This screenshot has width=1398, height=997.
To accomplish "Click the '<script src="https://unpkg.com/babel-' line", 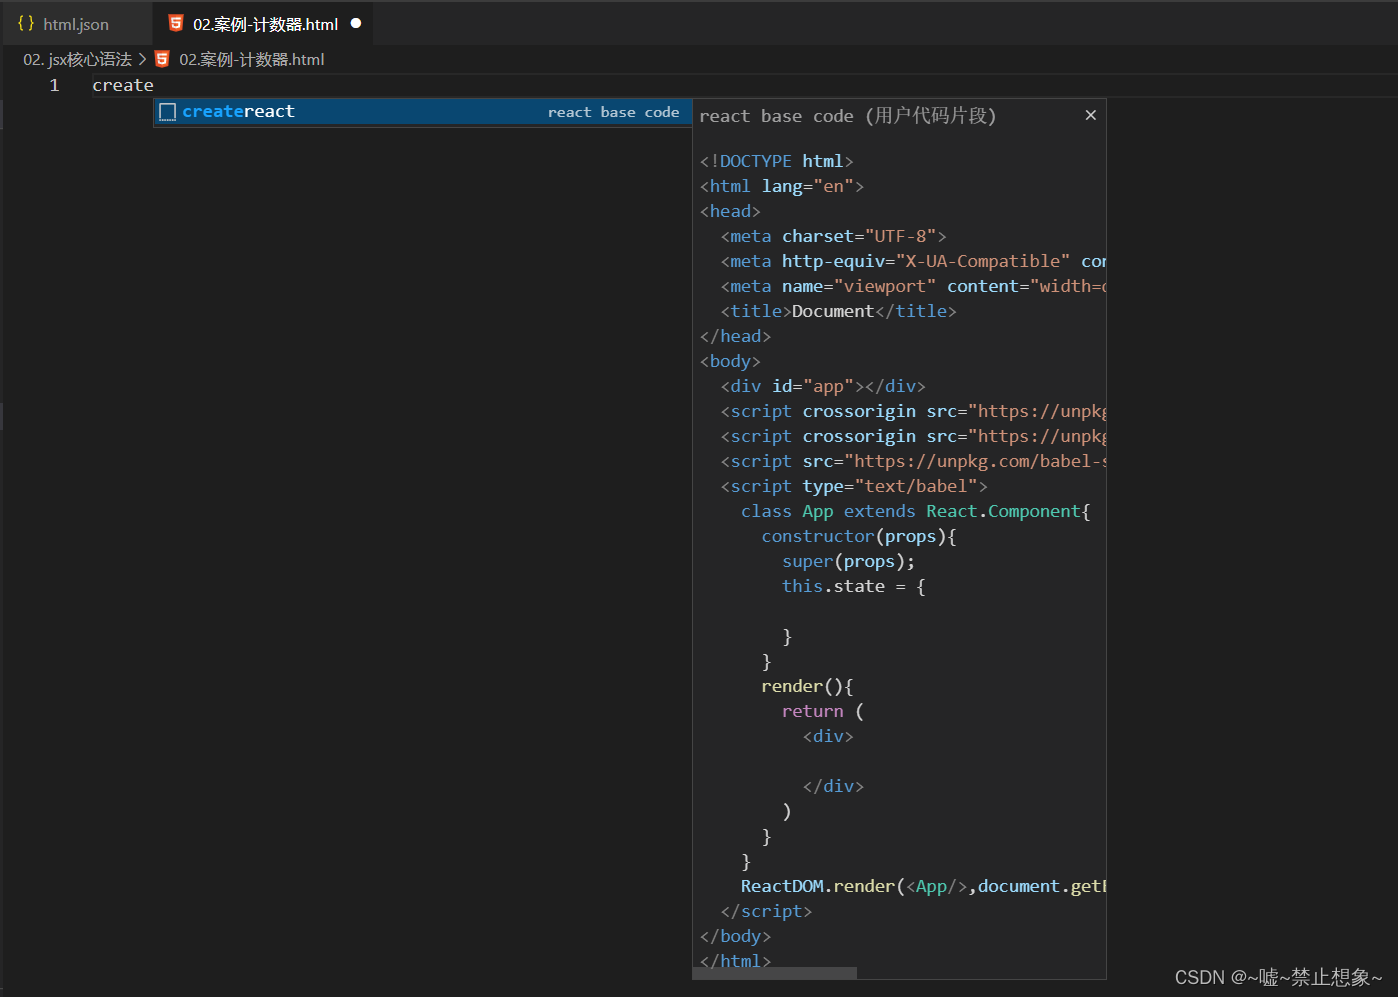I will point(913,461).
